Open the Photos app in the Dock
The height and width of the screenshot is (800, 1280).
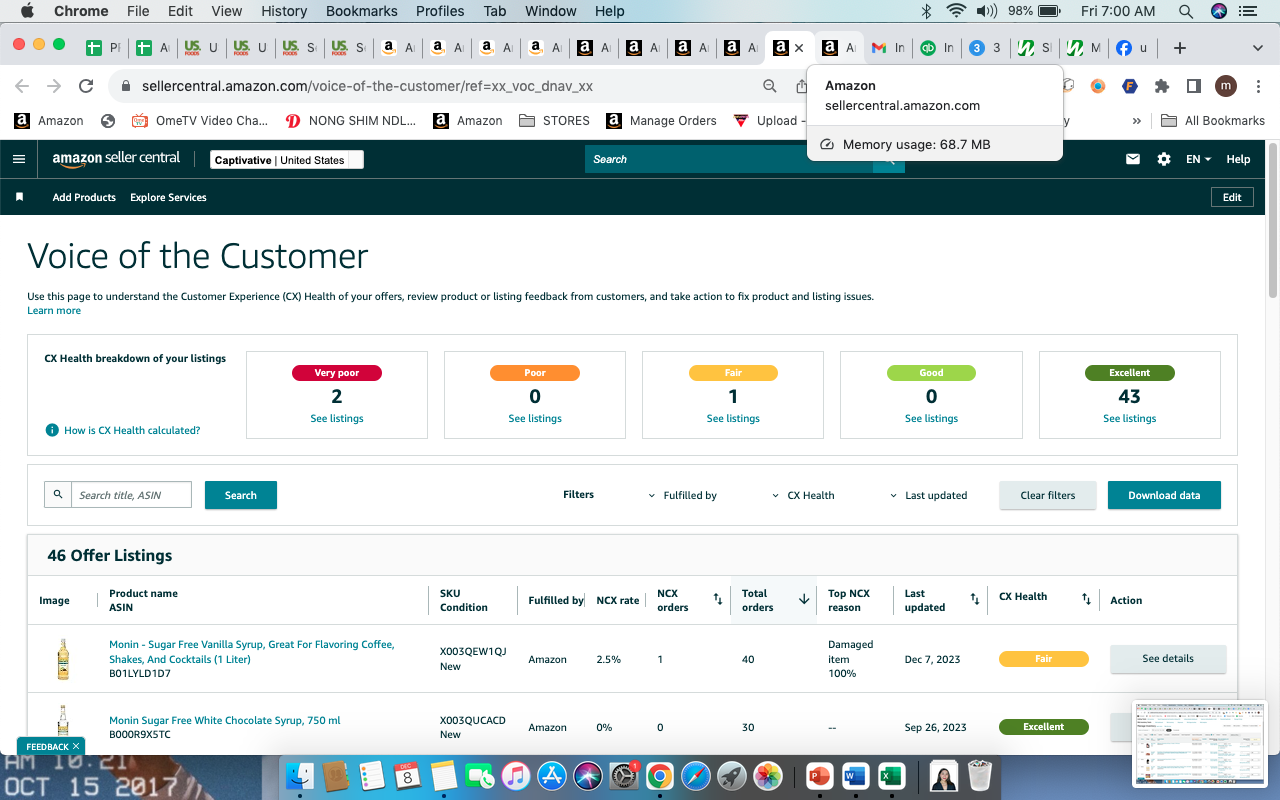tap(768, 776)
